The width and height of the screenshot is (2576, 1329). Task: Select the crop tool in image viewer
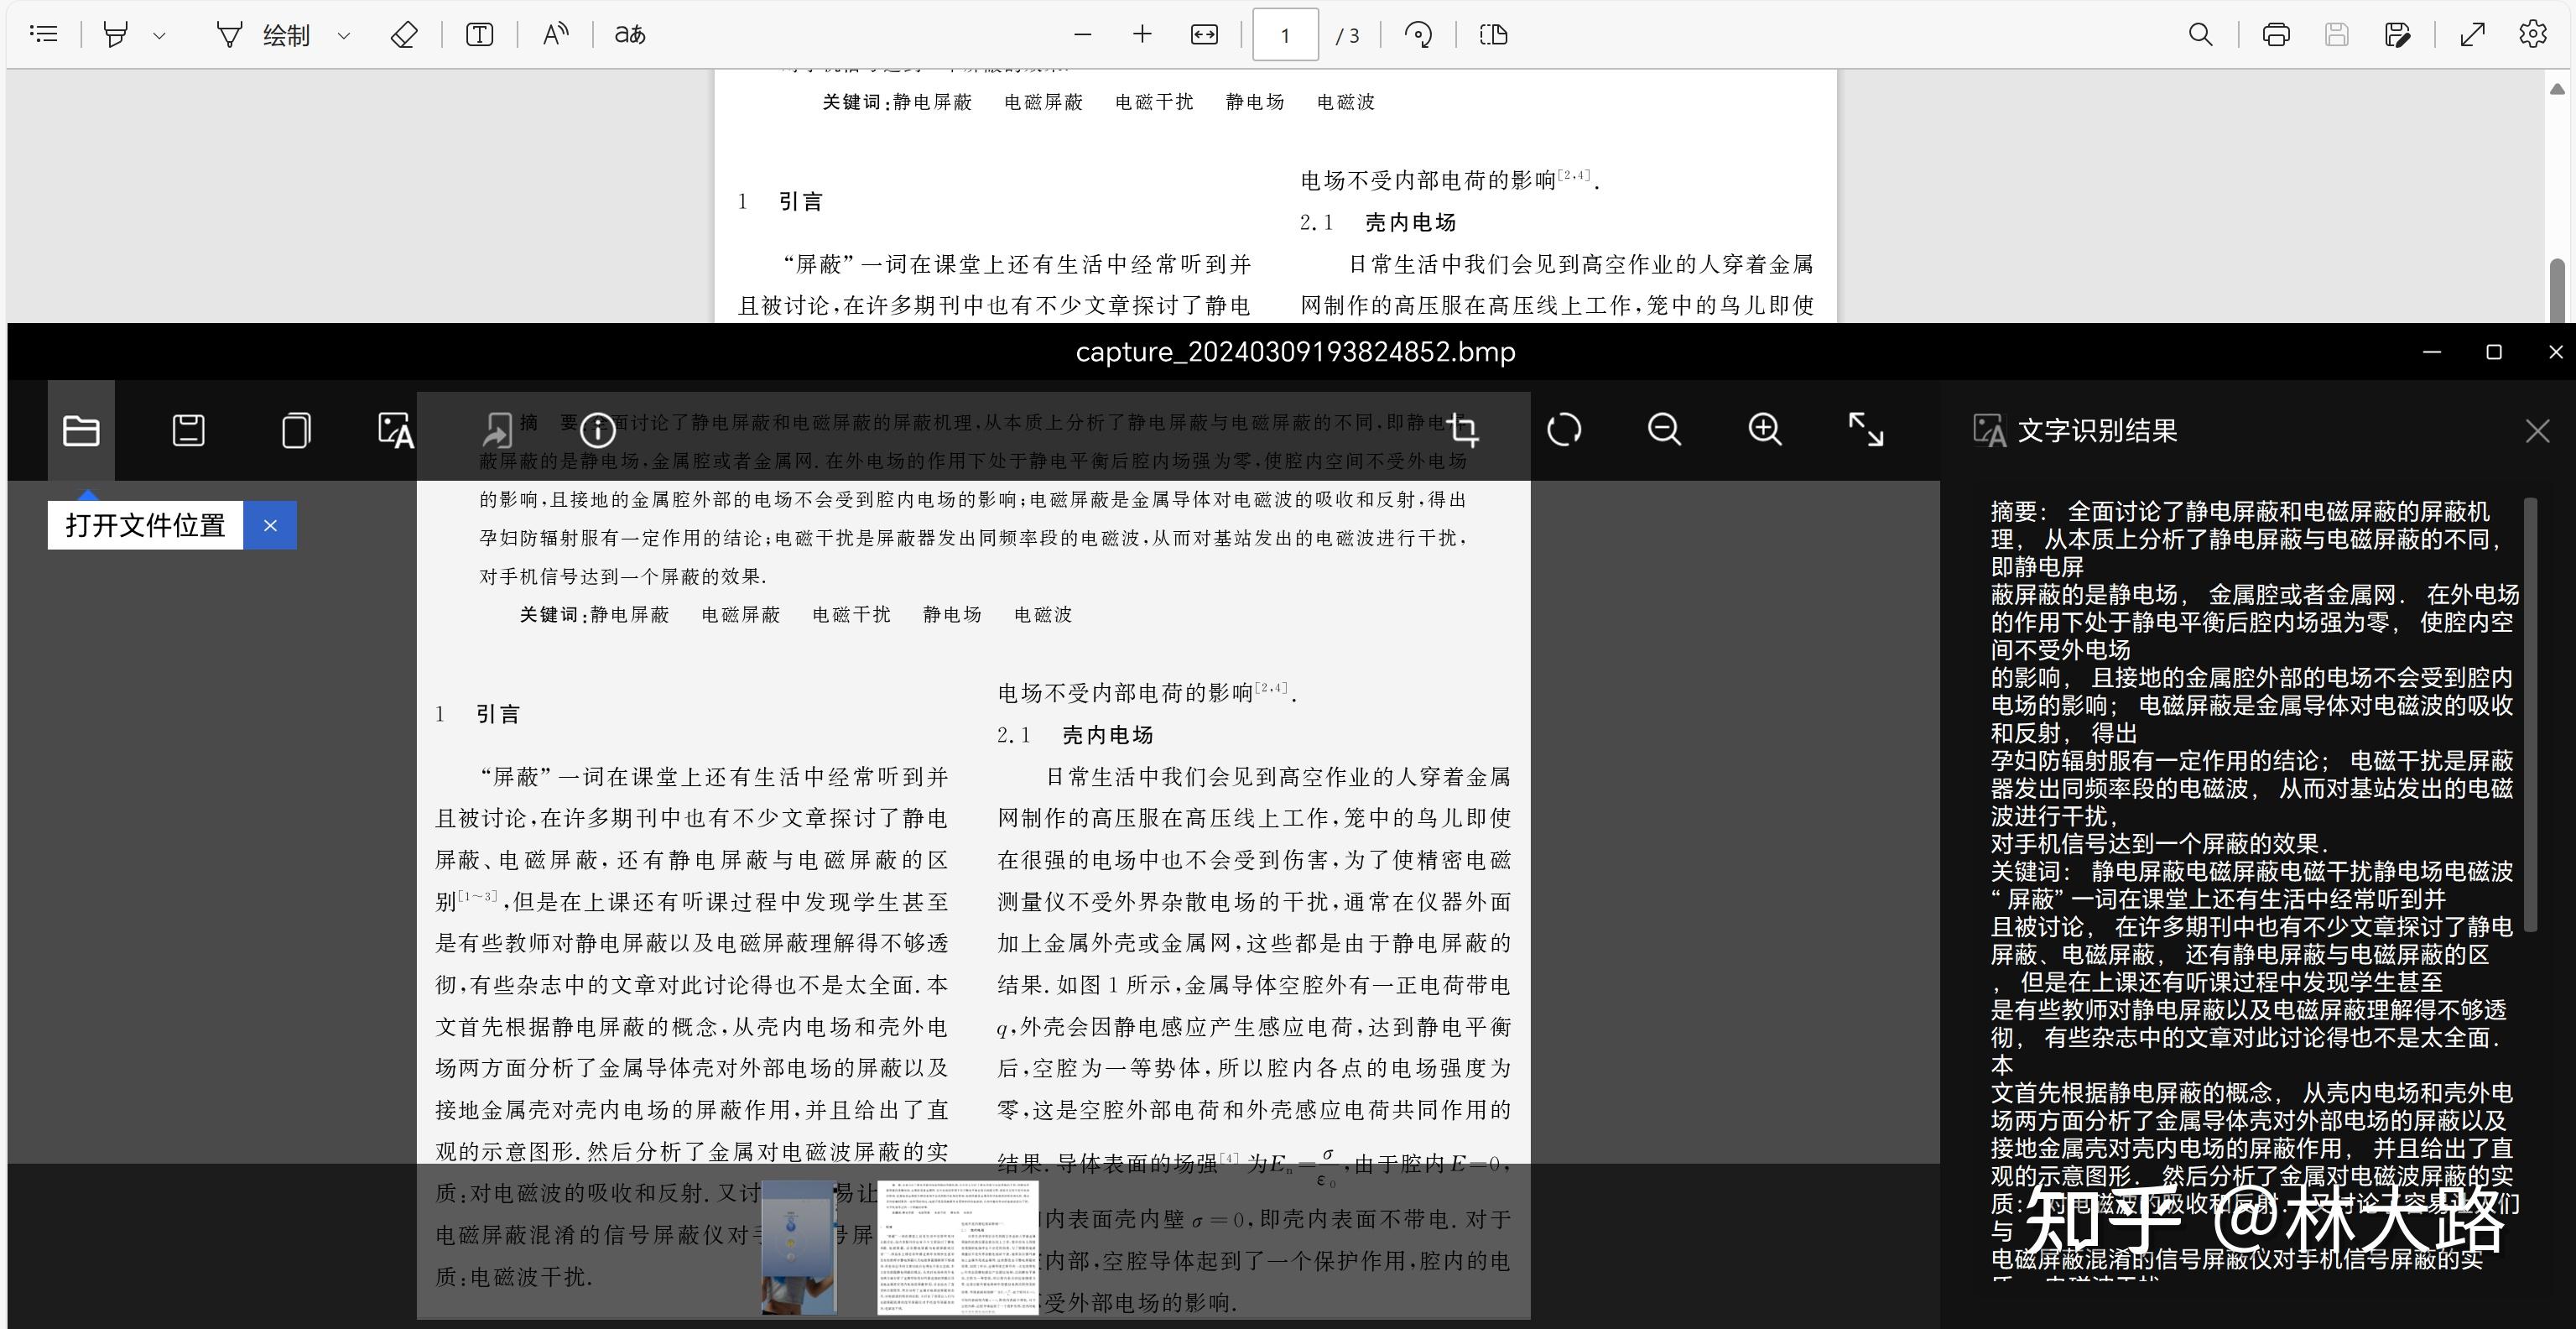[1463, 431]
